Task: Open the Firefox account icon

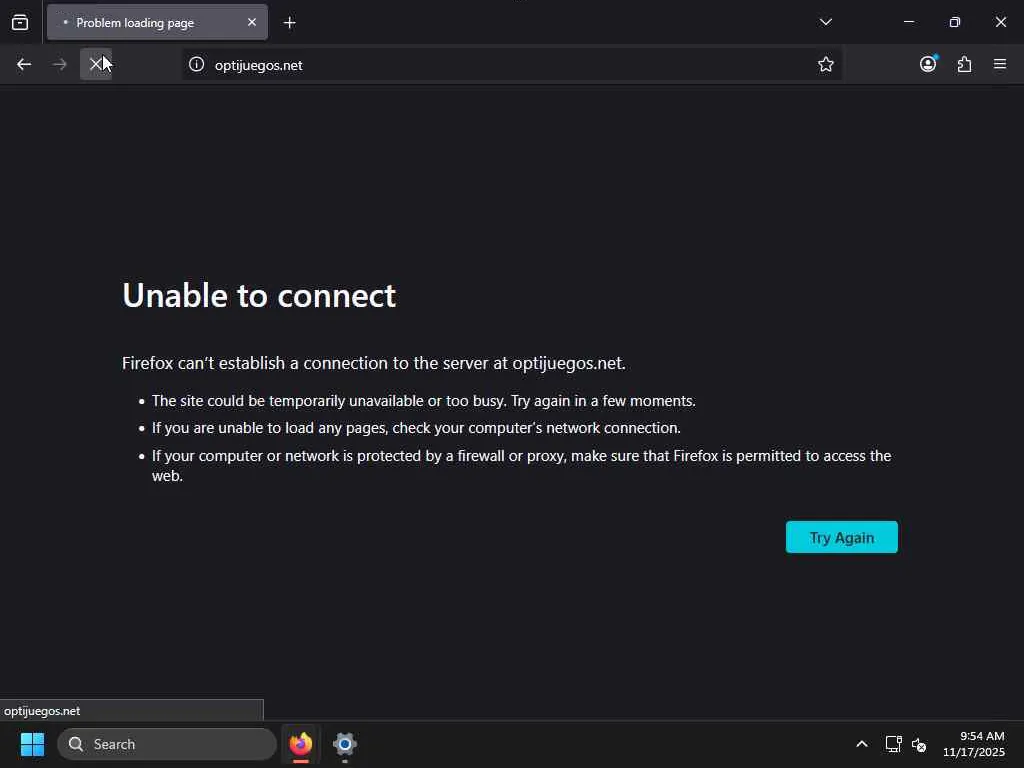Action: click(x=928, y=64)
